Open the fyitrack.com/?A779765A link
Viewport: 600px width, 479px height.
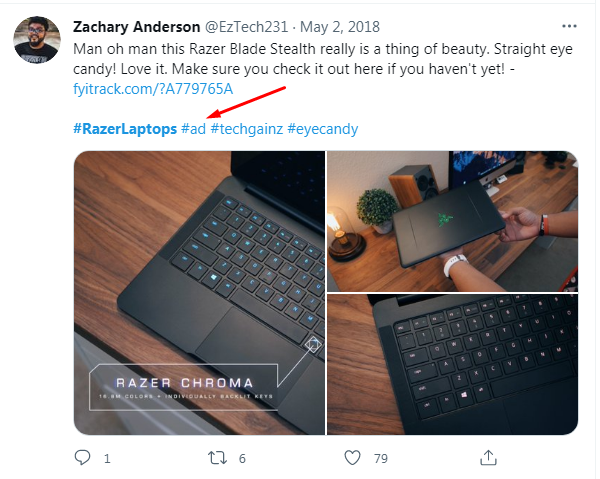coord(153,89)
